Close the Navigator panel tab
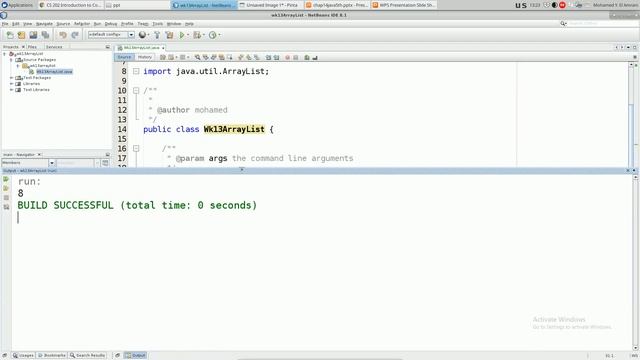Image resolution: width=640 pixels, height=360 pixels. pyautogui.click(x=39, y=155)
